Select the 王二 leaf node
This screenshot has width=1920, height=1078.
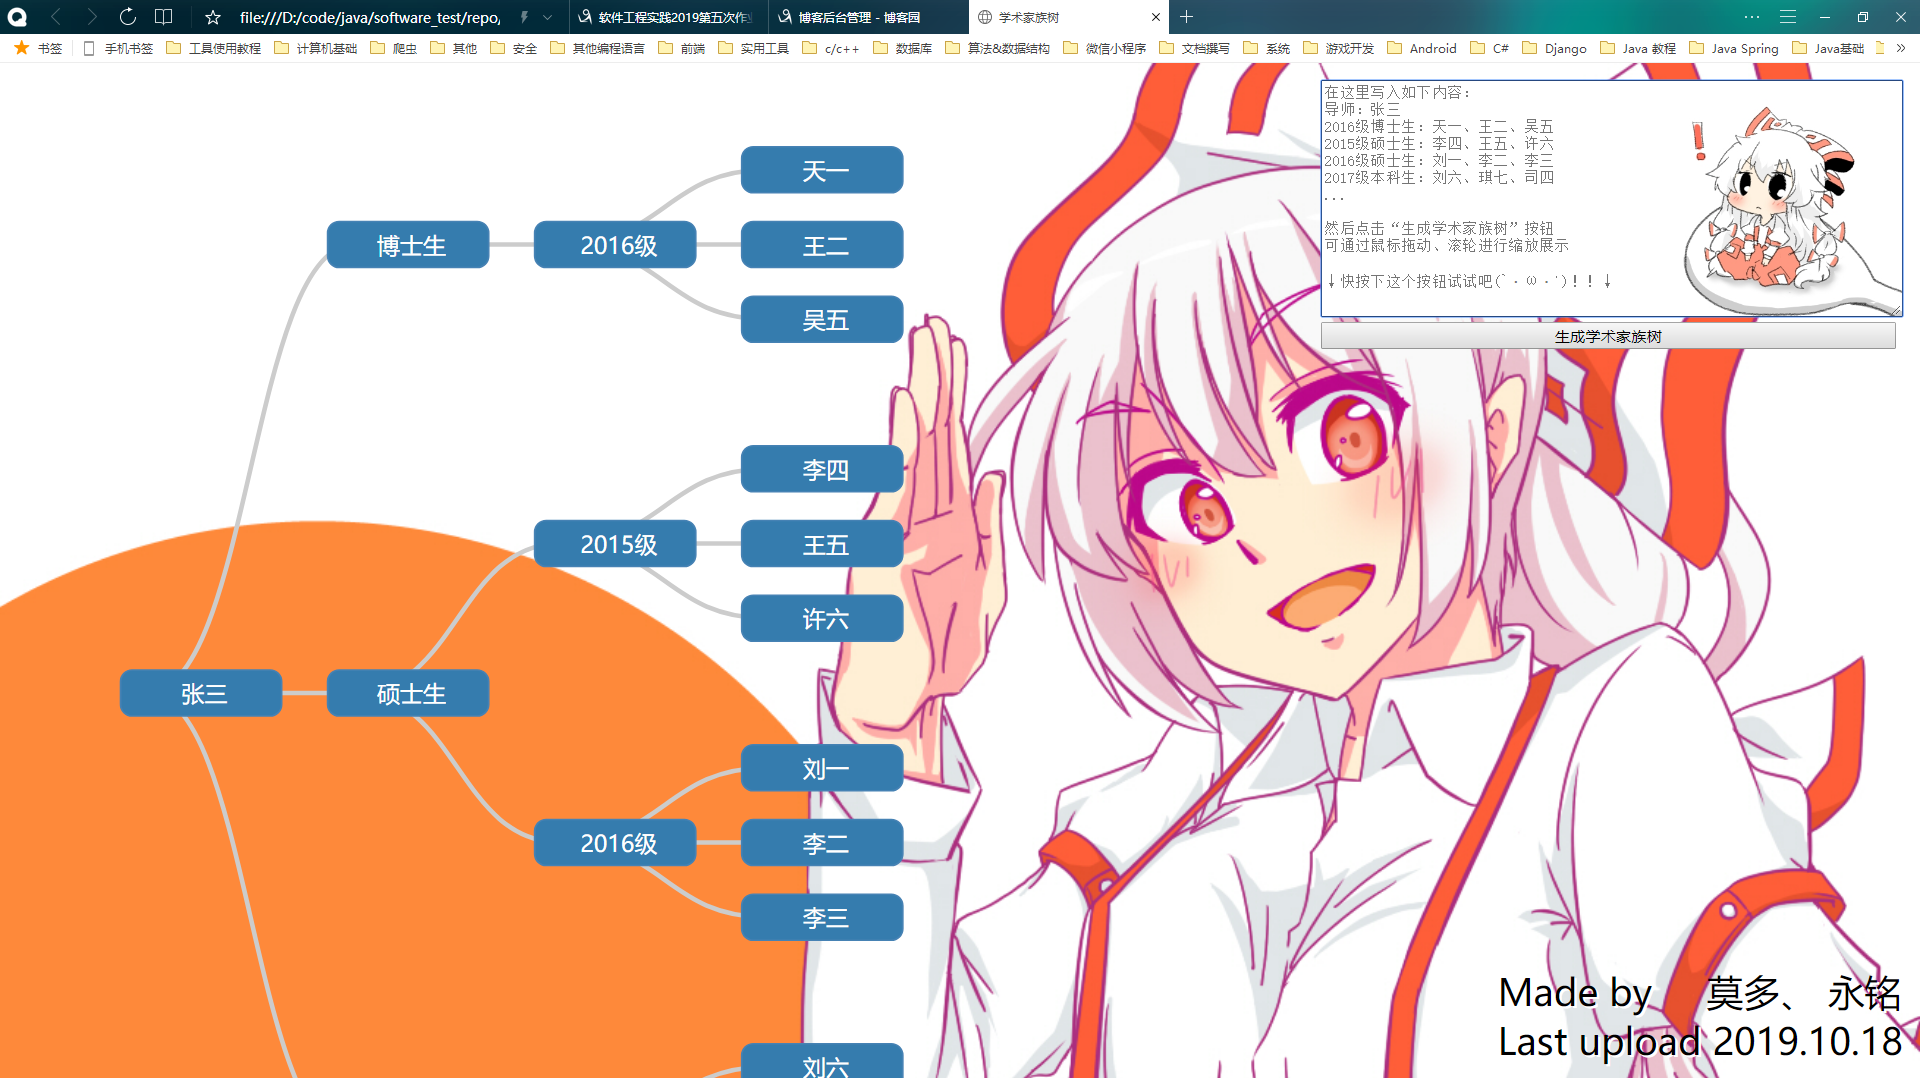pyautogui.click(x=822, y=245)
